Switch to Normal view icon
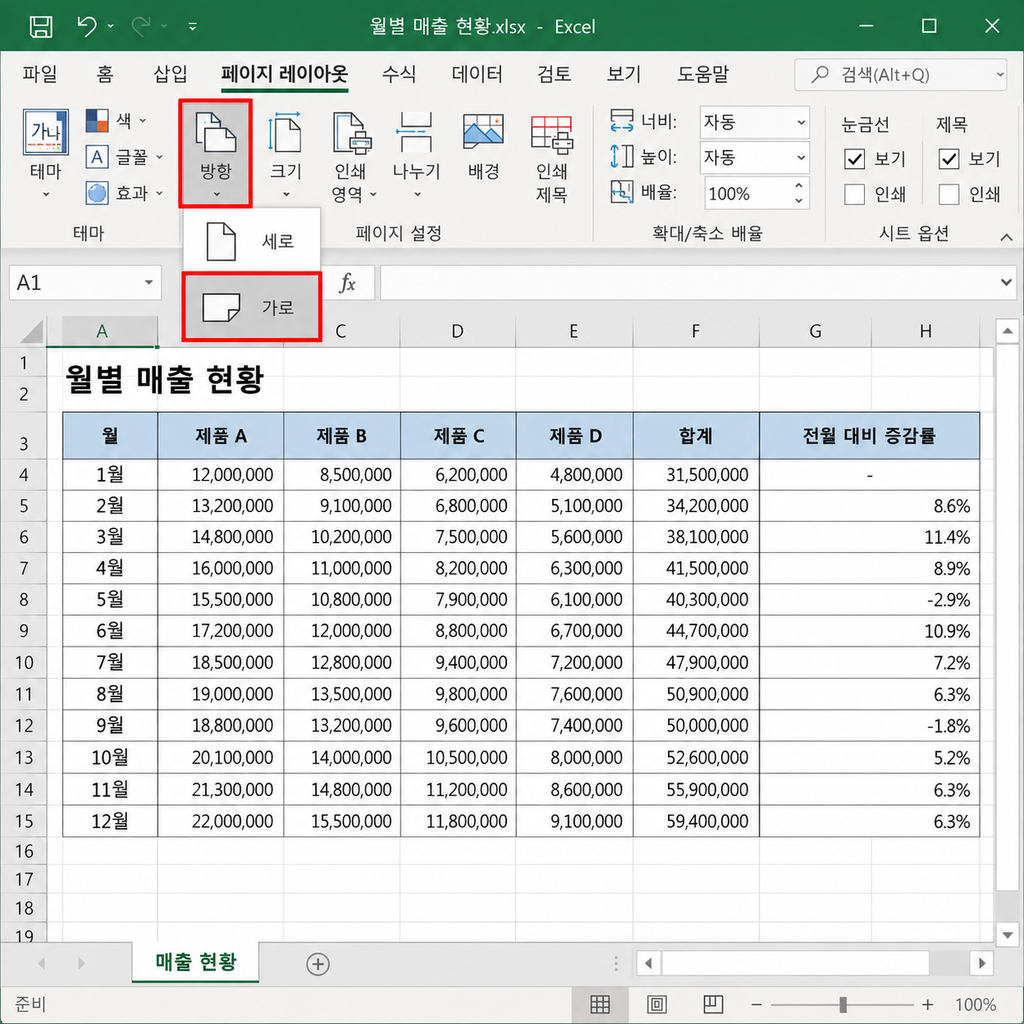Viewport: 1024px width, 1024px height. (600, 1004)
